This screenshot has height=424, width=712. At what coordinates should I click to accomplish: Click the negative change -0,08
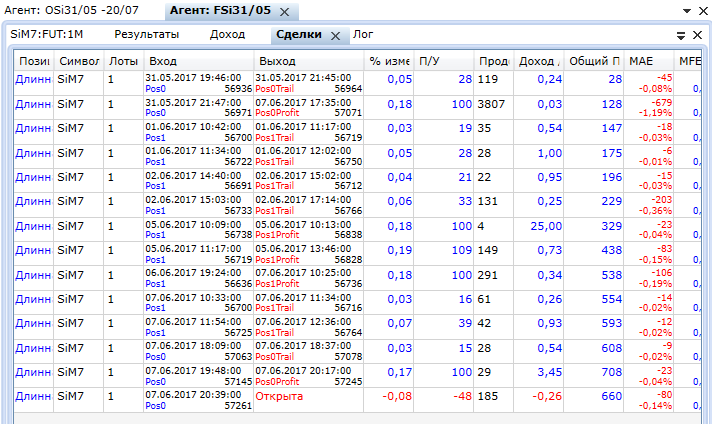pyautogui.click(x=397, y=396)
